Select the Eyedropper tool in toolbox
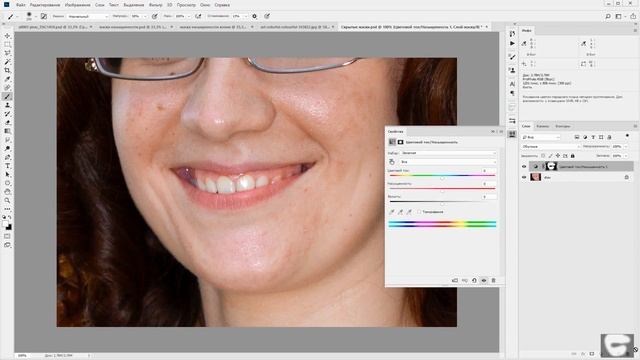640x360 pixels. [7, 79]
